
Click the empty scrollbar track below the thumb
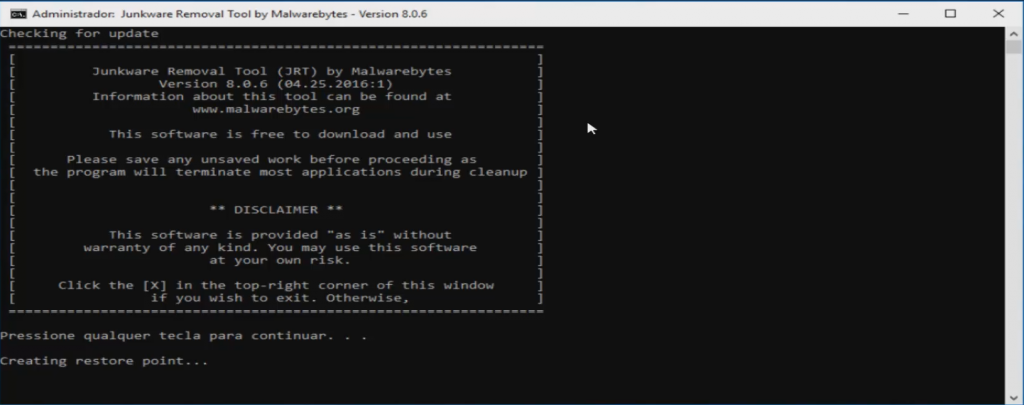coord(1014,222)
